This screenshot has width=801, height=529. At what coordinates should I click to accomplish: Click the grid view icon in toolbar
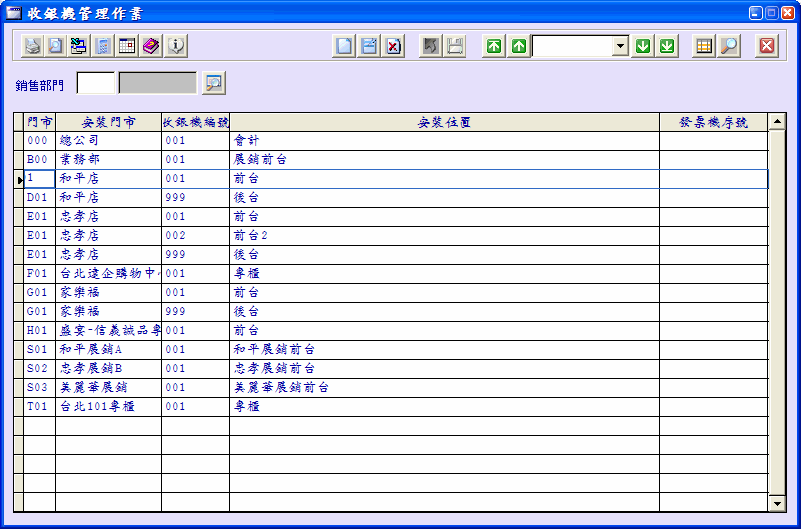coord(704,46)
